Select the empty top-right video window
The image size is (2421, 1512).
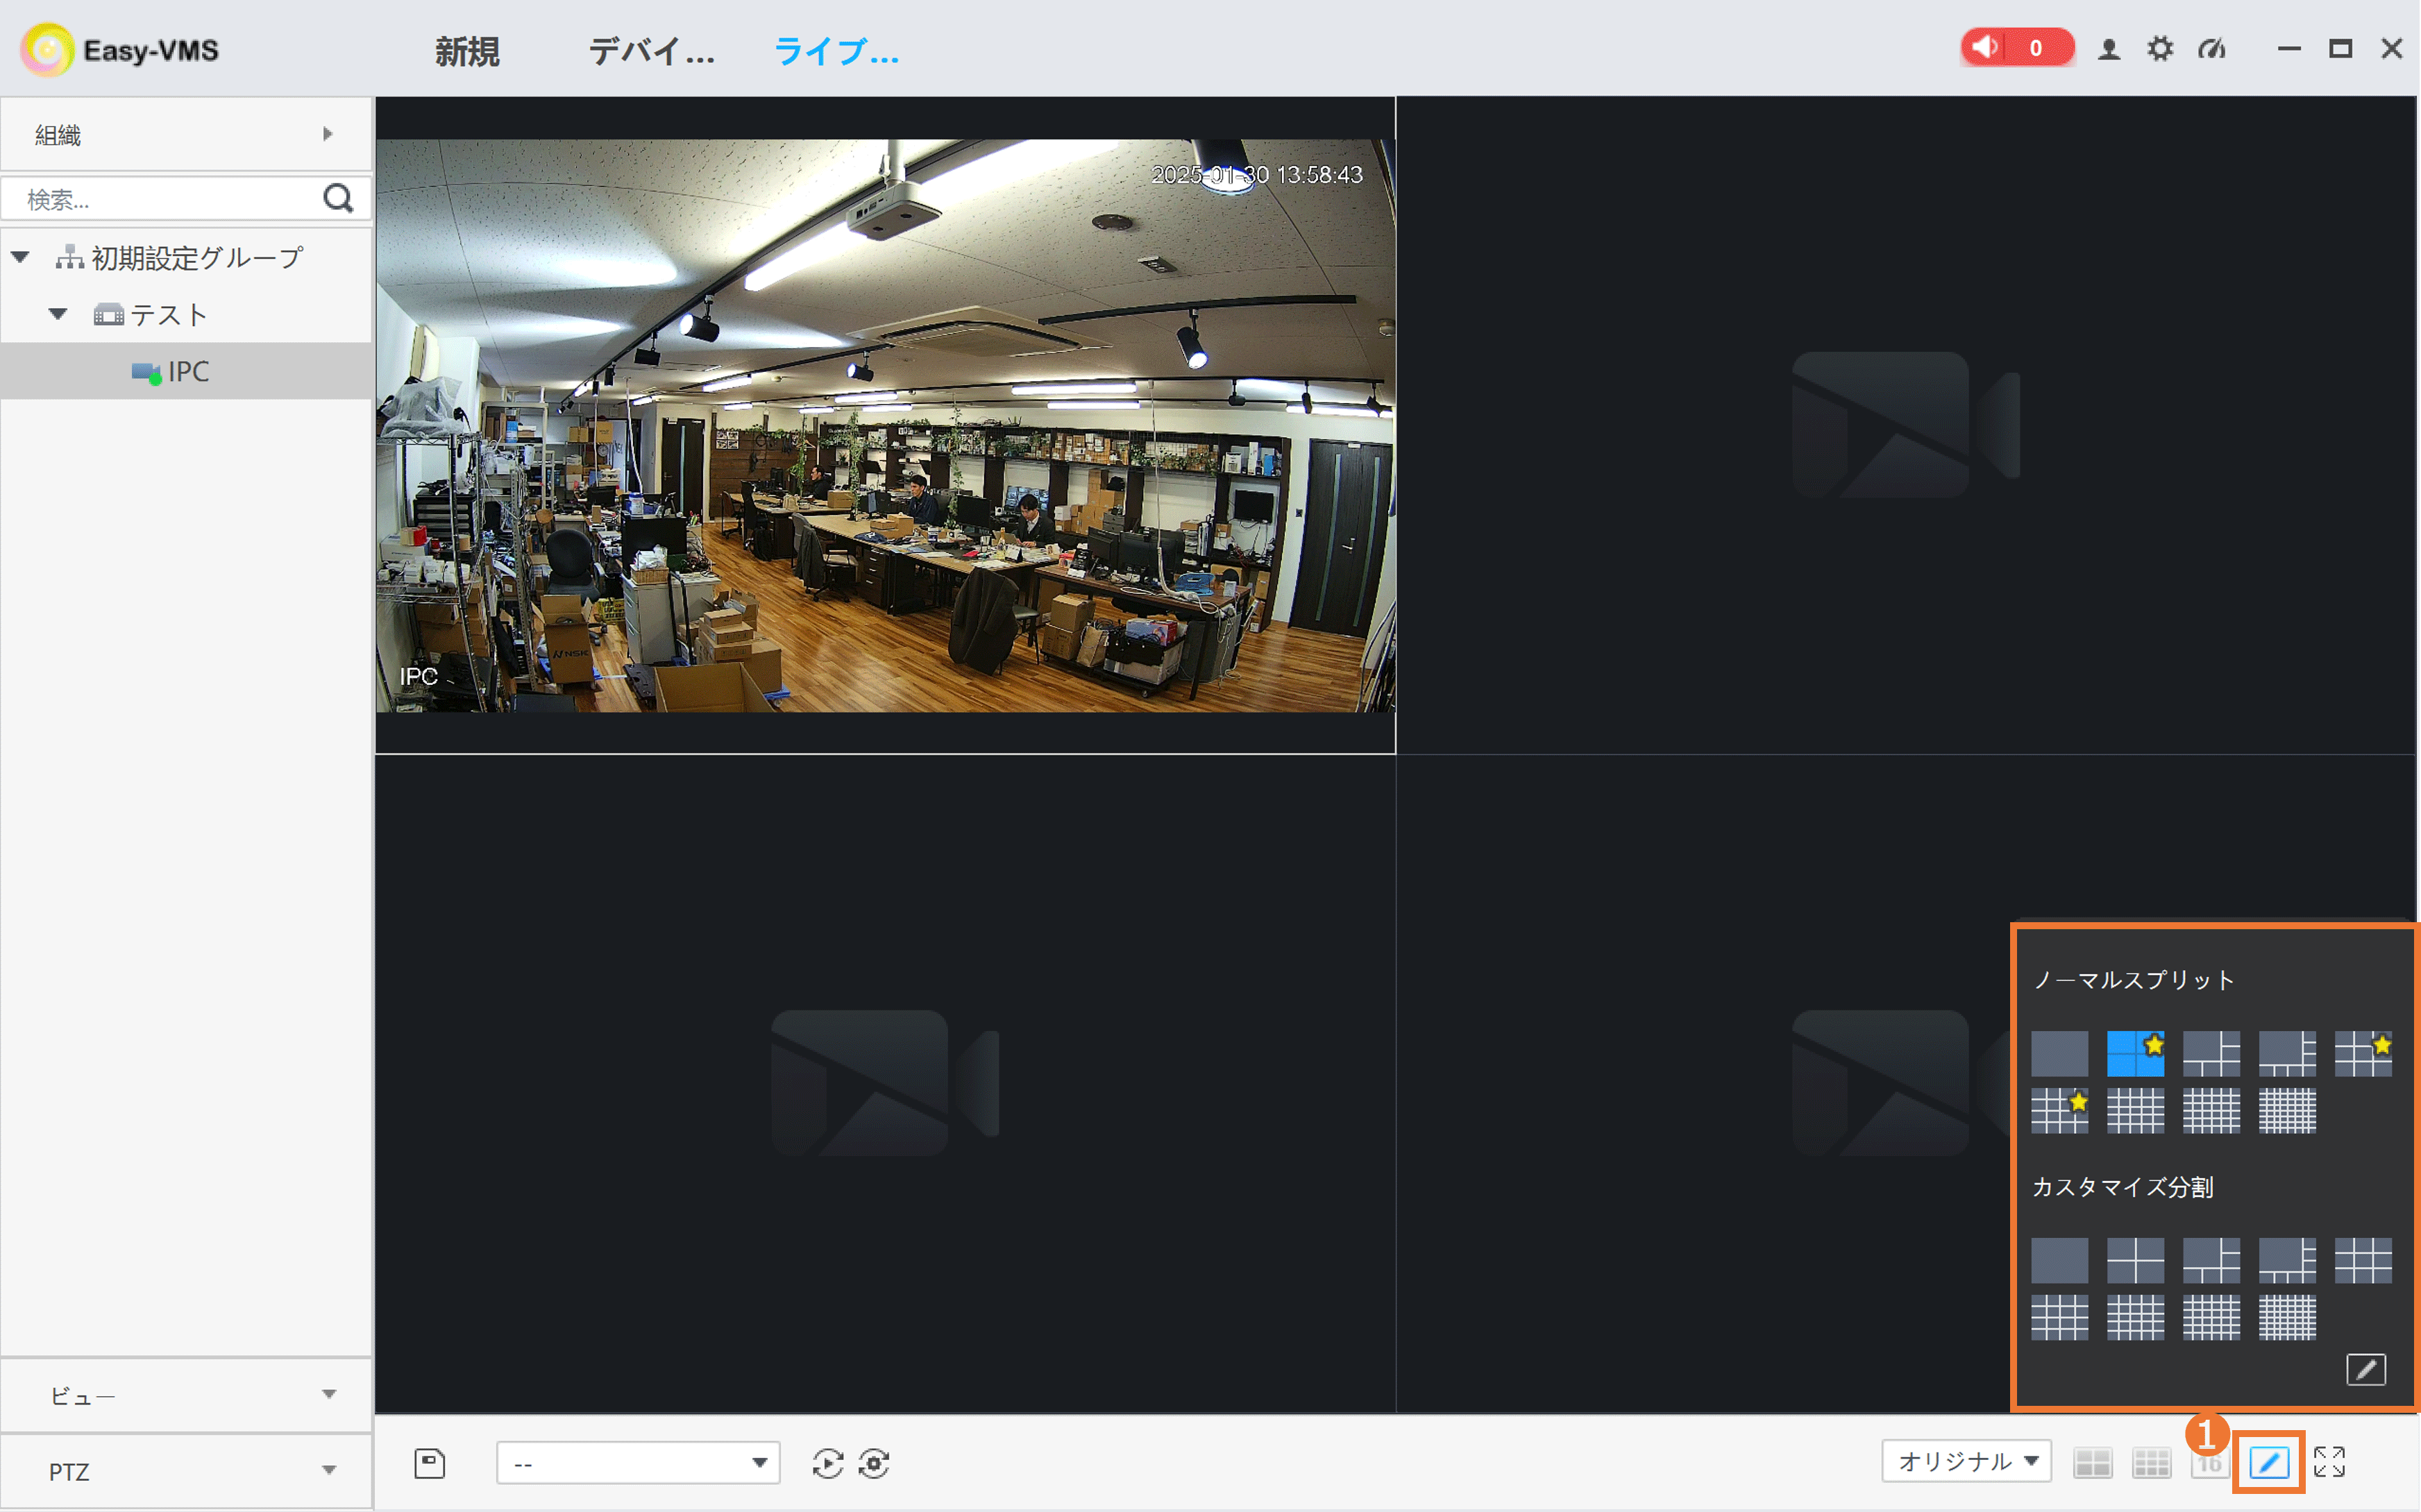[1906, 425]
